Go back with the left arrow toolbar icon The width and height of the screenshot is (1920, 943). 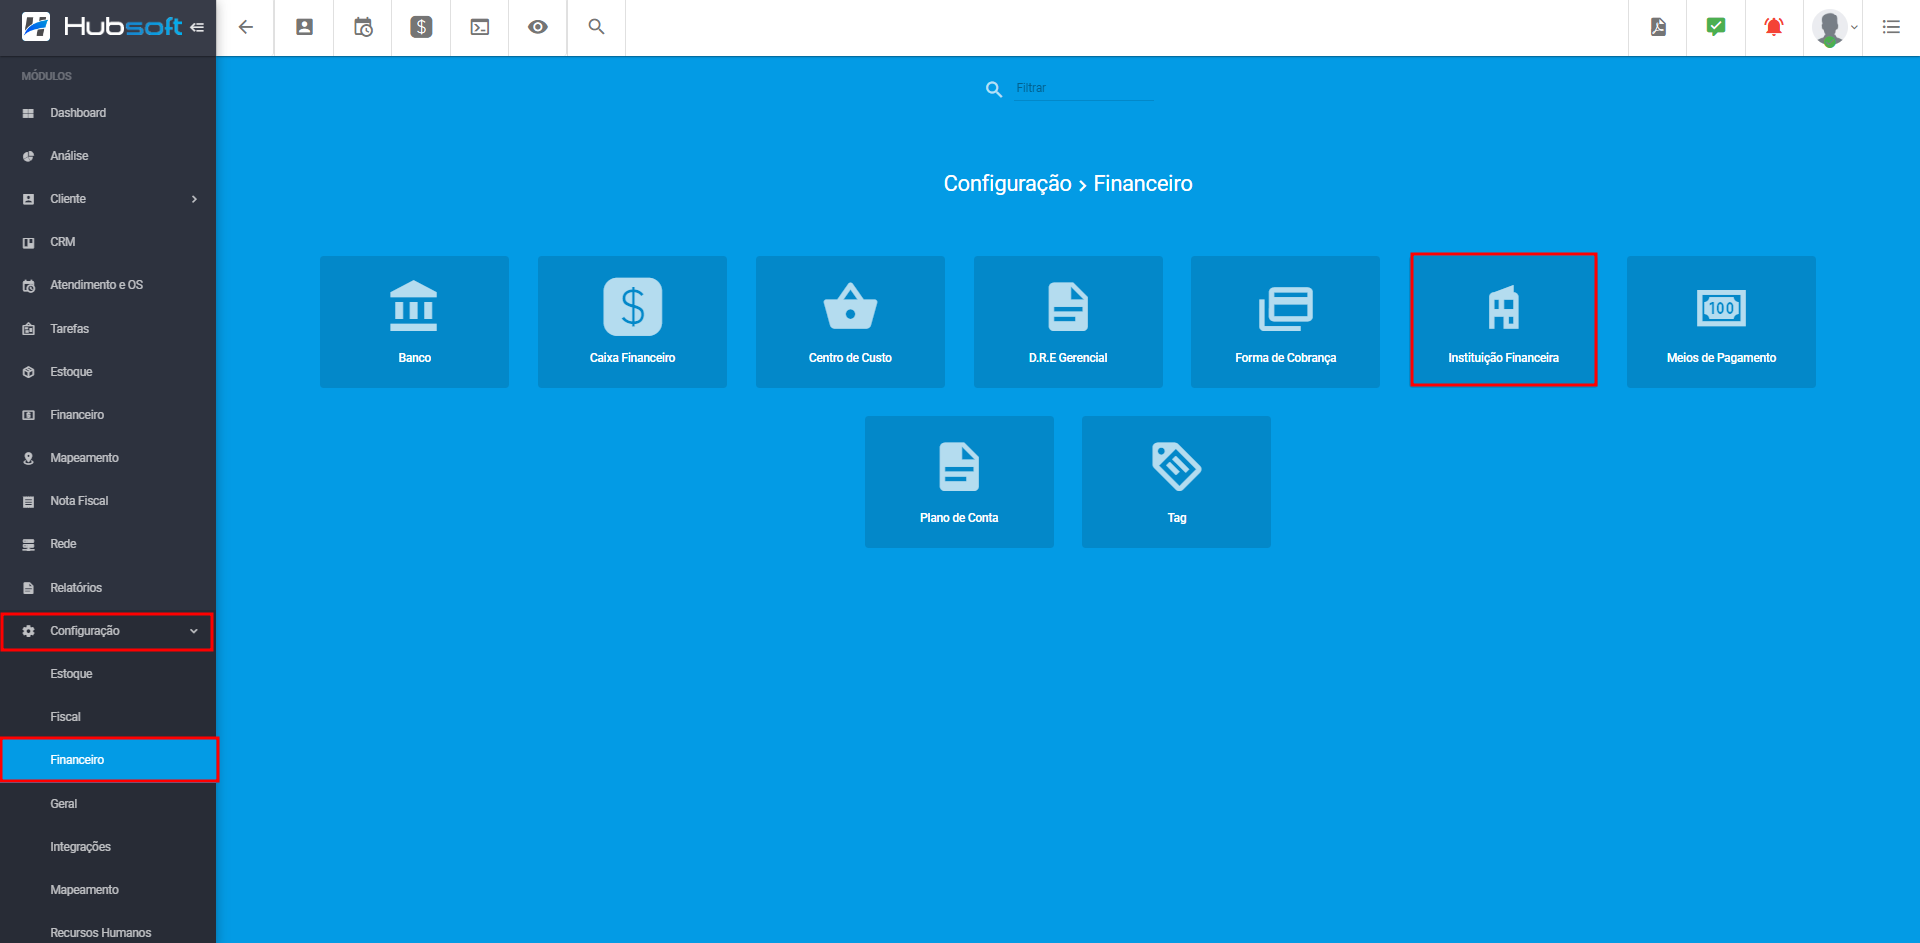246,27
